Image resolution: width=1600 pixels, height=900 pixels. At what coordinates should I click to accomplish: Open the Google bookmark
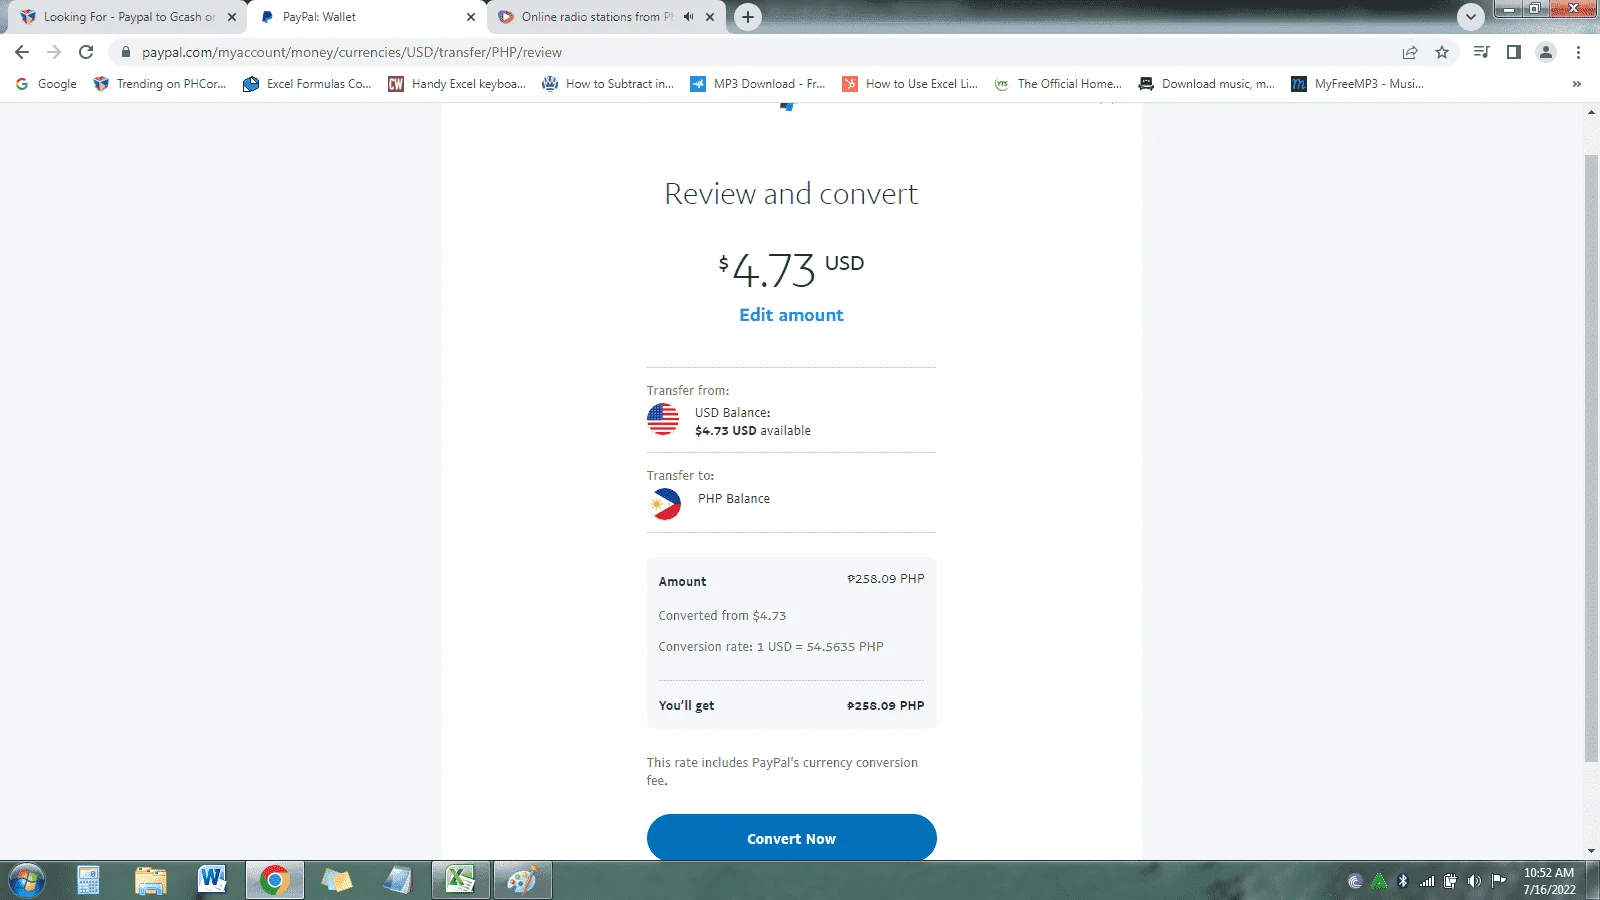click(x=46, y=84)
